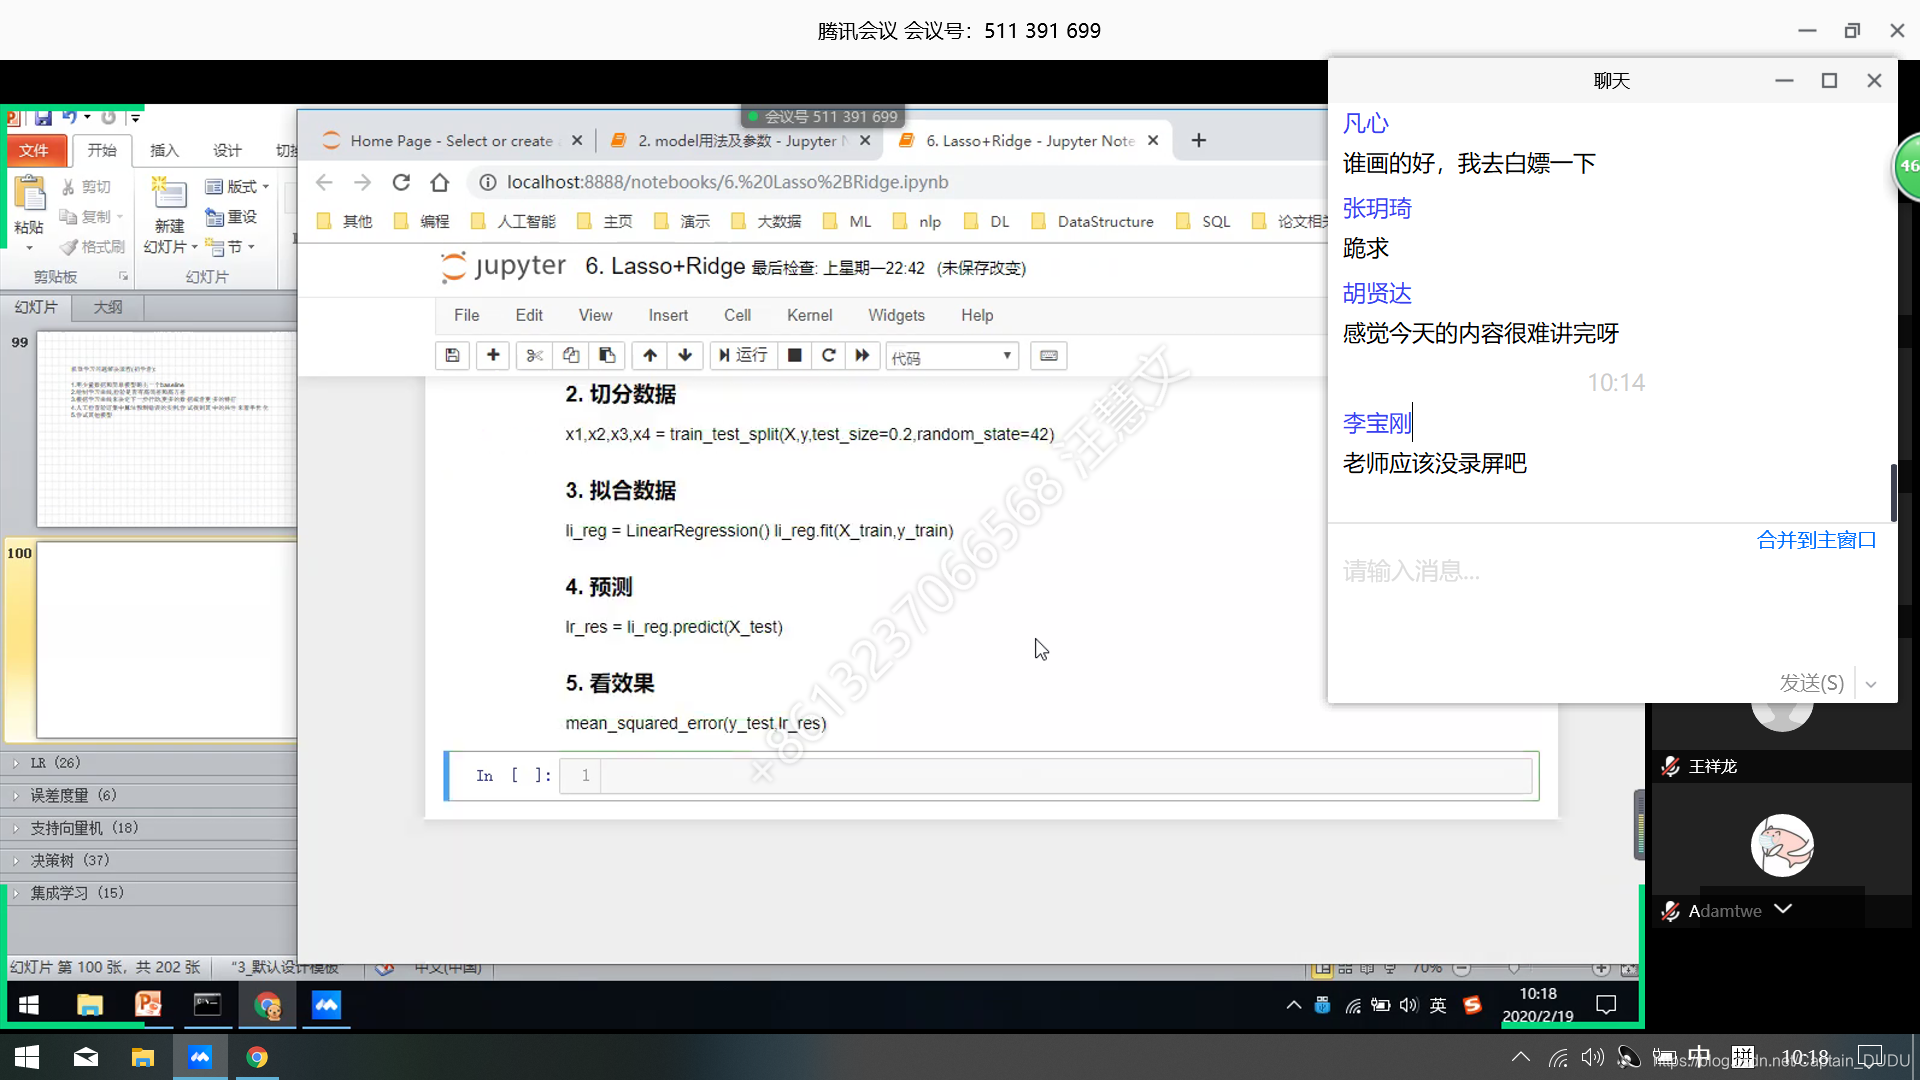1920x1080 pixels.
Task: Expand the Adamtwe participant chevron
Action: pyautogui.click(x=1783, y=909)
